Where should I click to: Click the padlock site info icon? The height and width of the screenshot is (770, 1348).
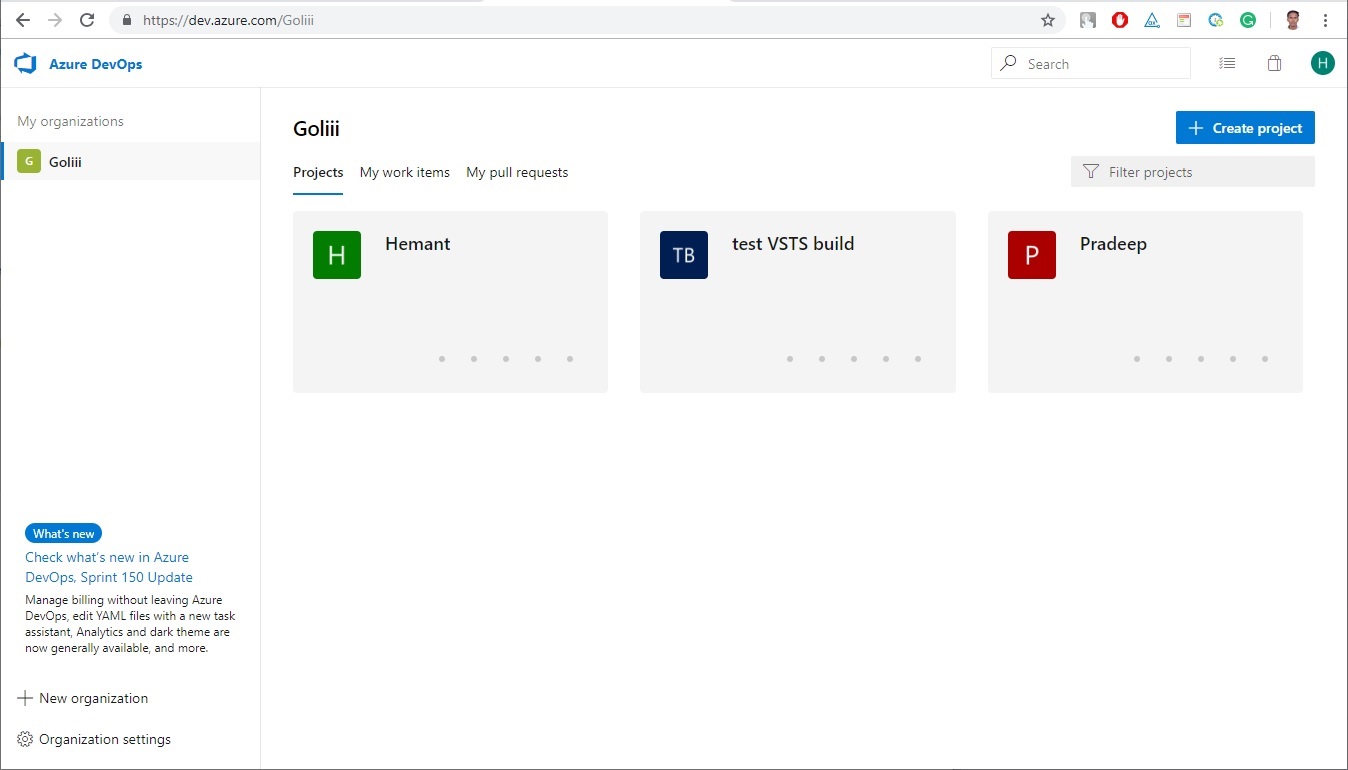126,20
